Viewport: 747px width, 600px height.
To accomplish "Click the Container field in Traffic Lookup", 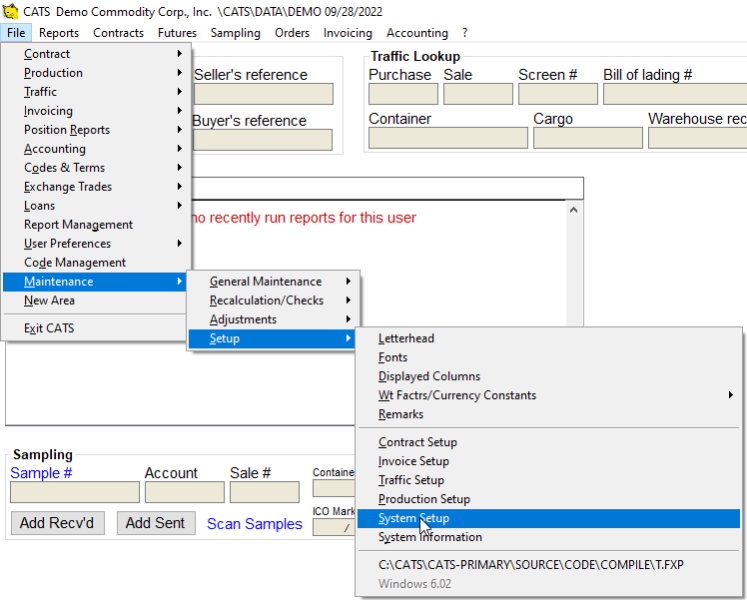I will 448,138.
